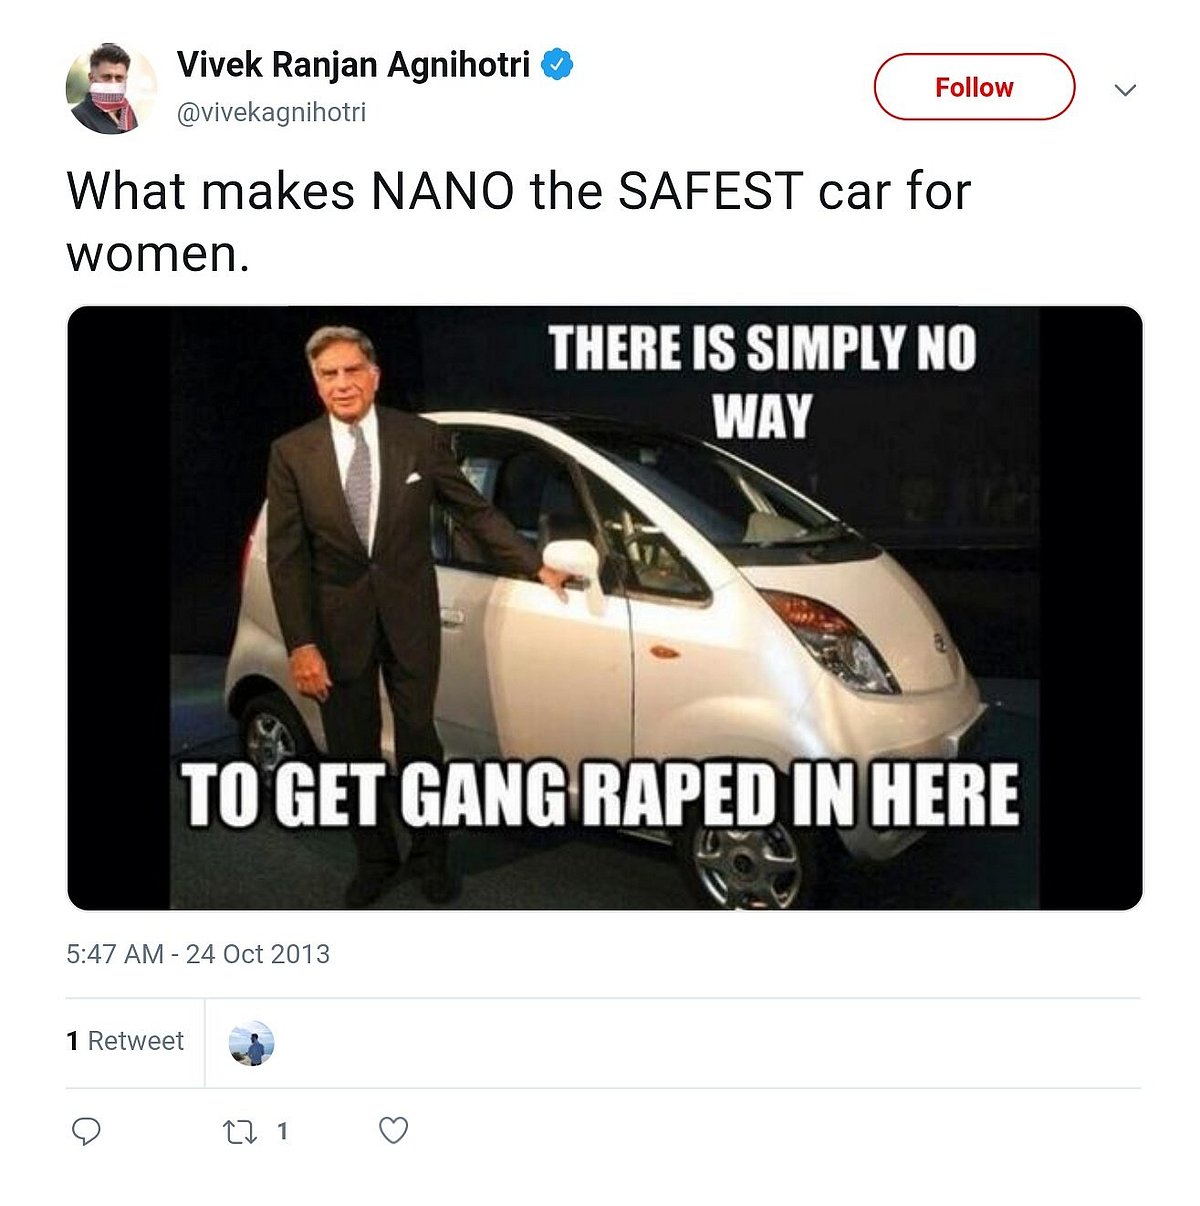Click the word SAFEST in the tweet text
This screenshot has width=1200, height=1206.
click(710, 191)
